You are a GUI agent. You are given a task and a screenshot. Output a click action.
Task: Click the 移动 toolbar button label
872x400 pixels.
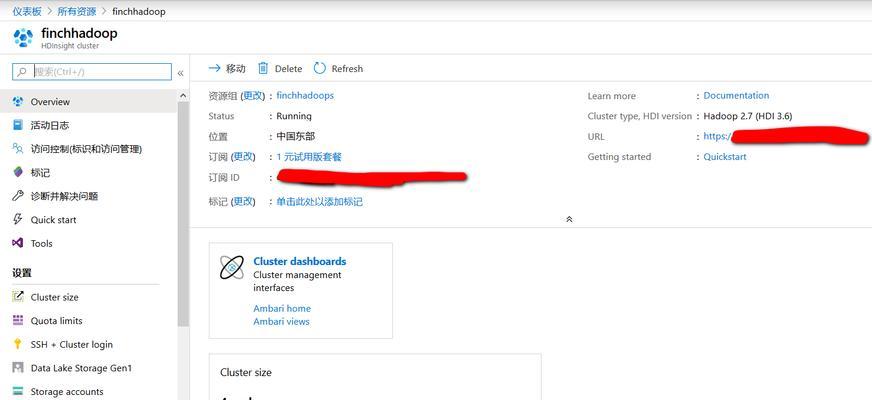coord(235,68)
